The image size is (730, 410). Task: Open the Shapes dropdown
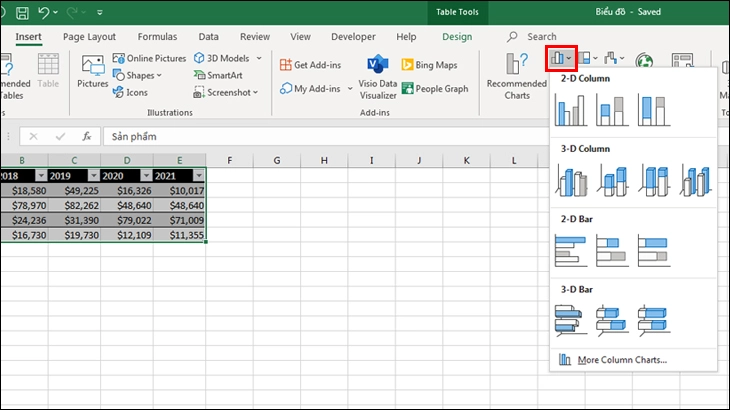point(141,75)
